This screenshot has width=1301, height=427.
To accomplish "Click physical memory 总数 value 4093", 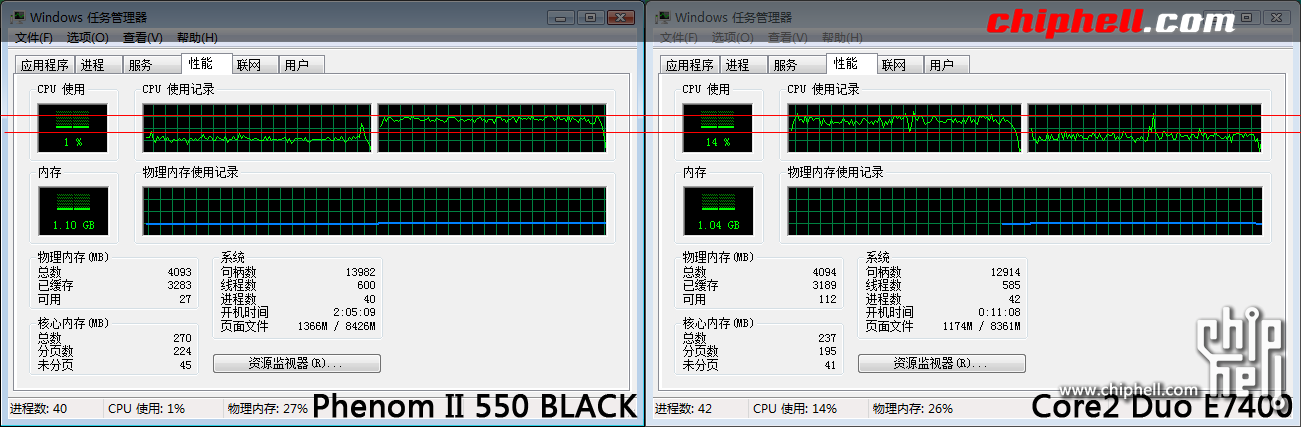I will [180, 272].
